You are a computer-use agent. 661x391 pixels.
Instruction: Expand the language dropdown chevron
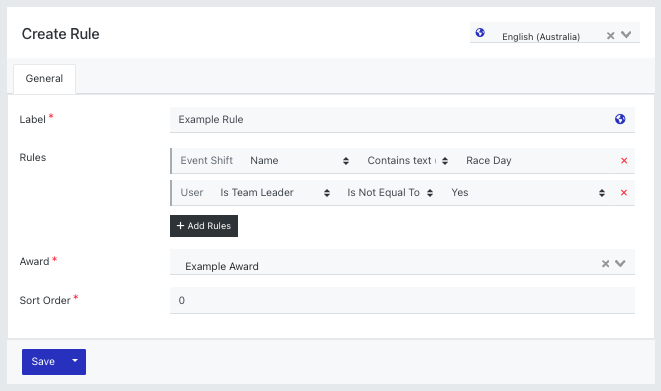click(626, 35)
